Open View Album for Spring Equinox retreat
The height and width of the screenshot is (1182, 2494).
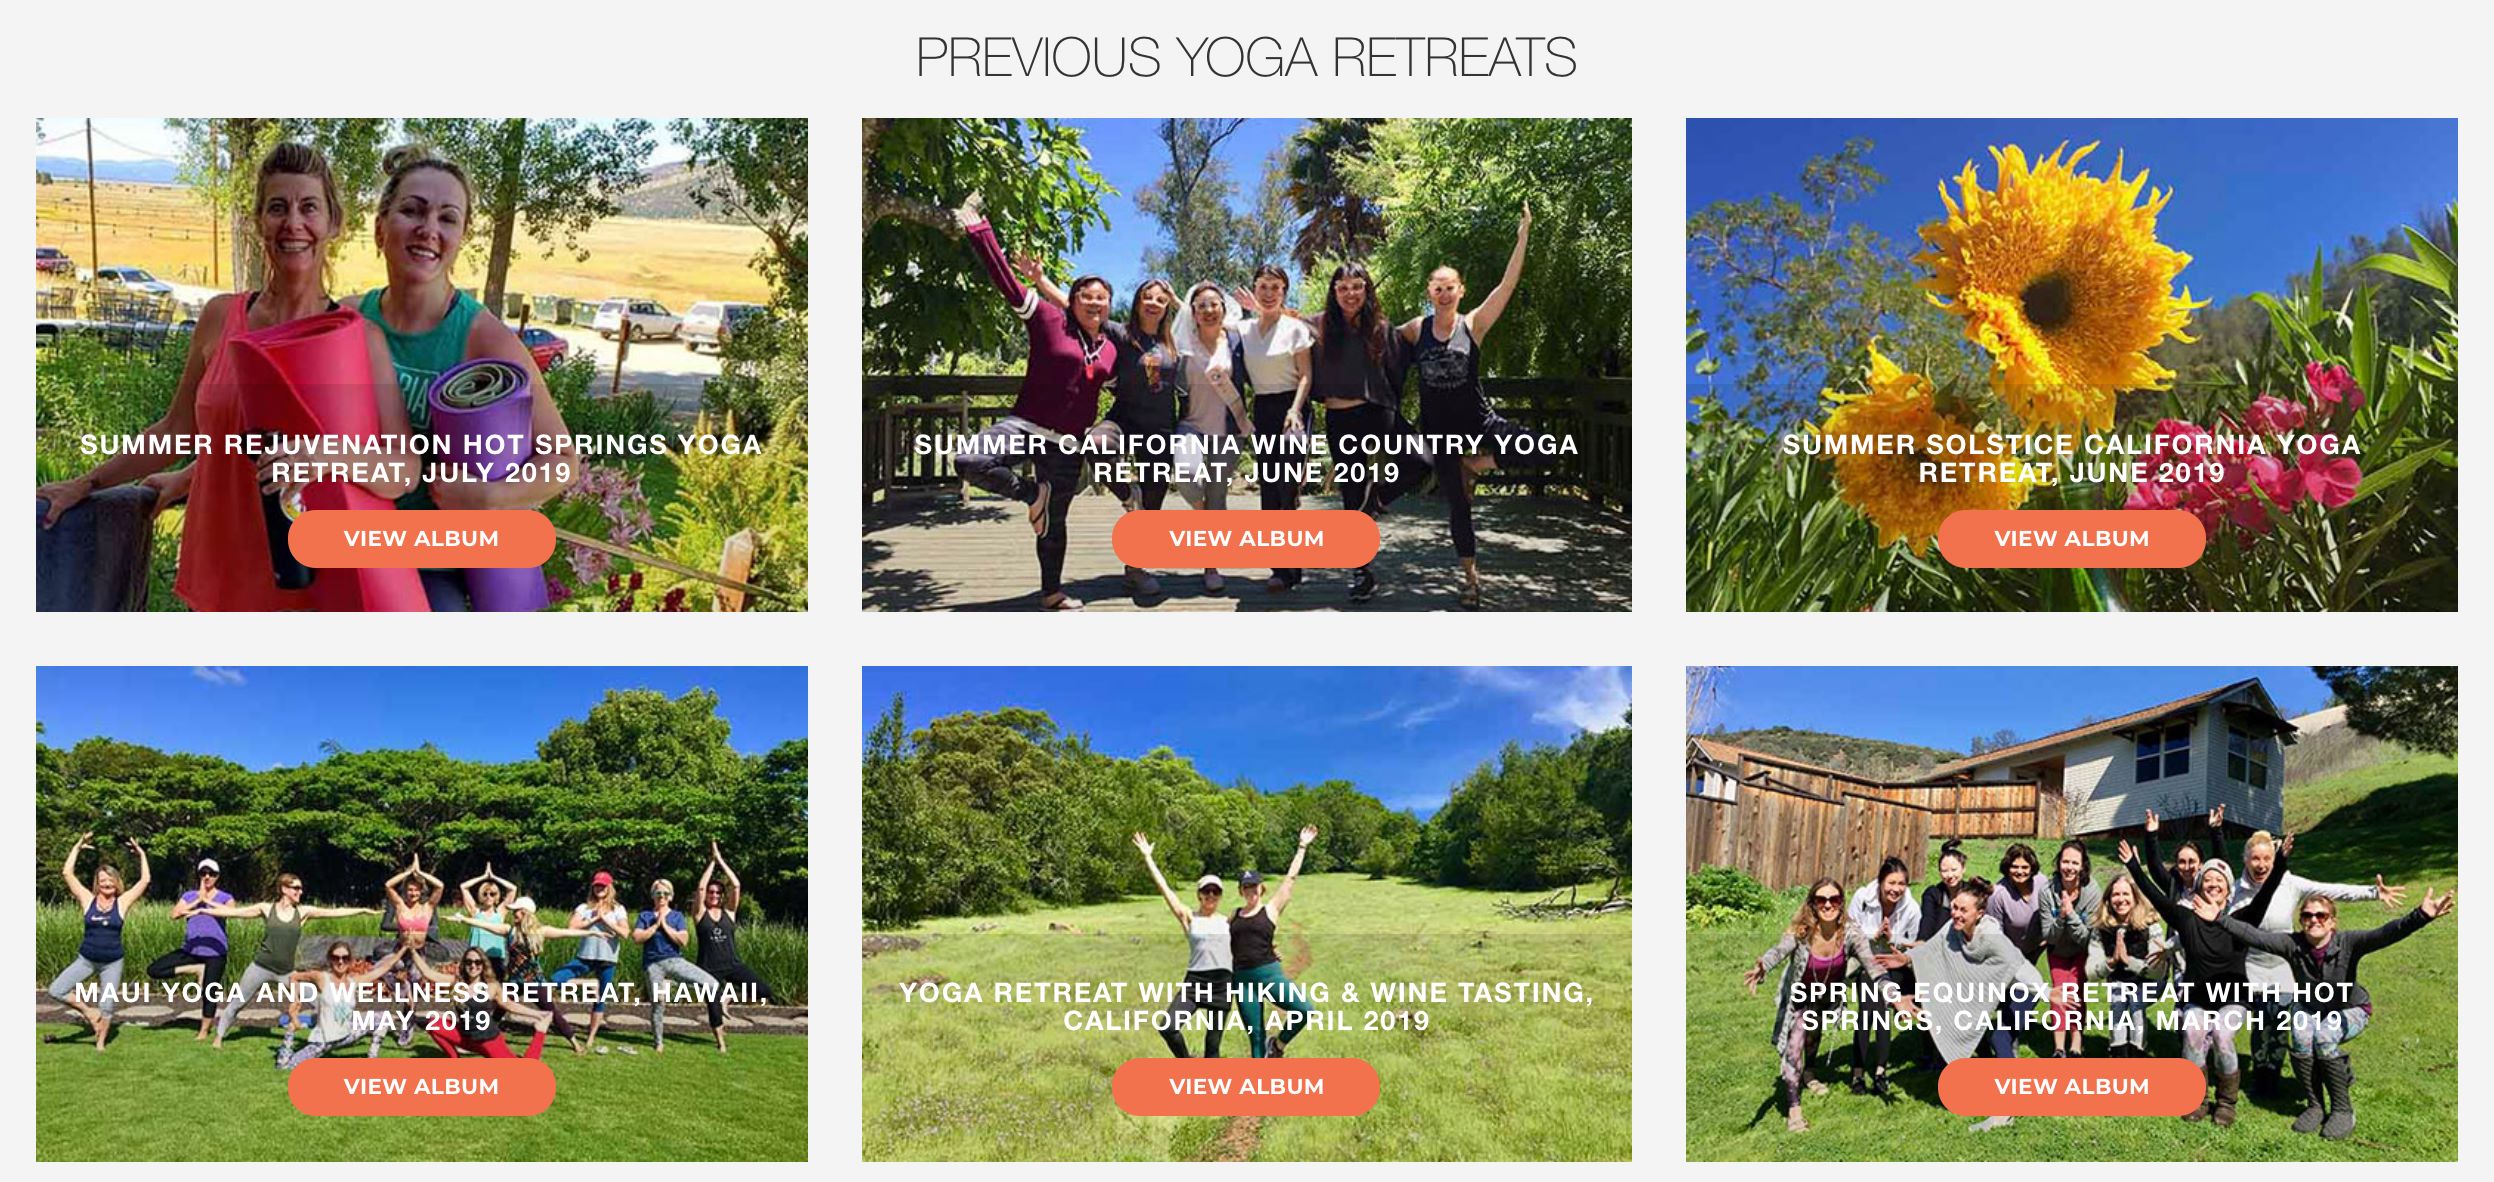point(2071,1087)
